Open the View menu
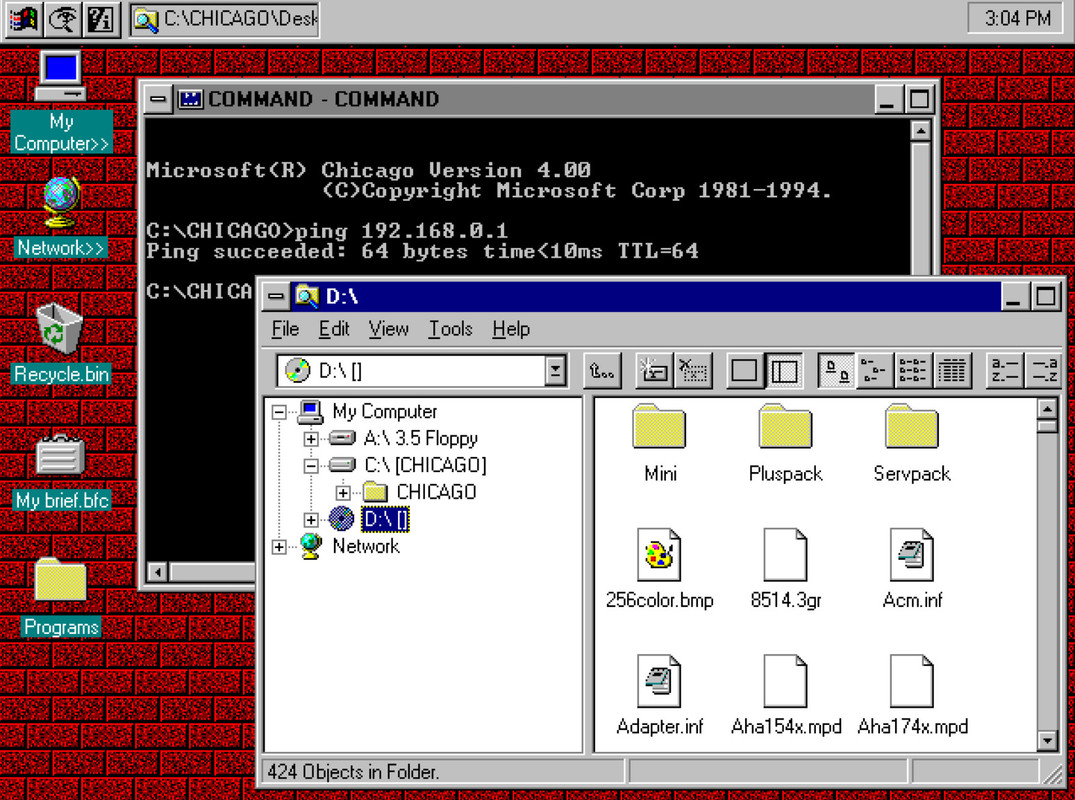Image resolution: width=1075 pixels, height=800 pixels. tap(388, 329)
